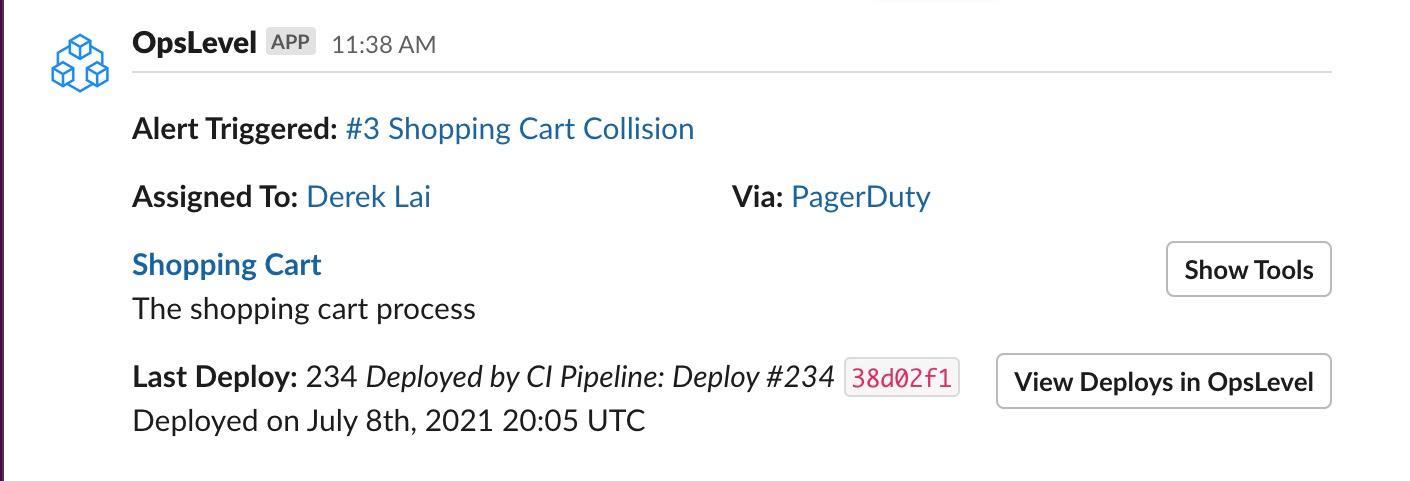Viewport: 1410px width, 481px height.
Task: Click the shopping cart process description text
Action: 304,309
